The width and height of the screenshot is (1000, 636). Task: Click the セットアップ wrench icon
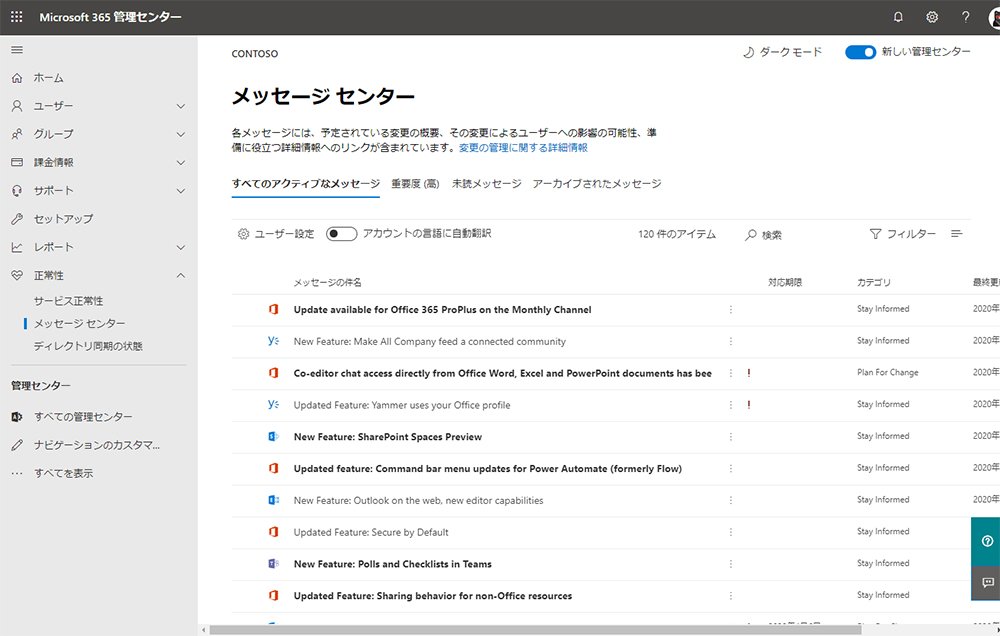[x=17, y=219]
